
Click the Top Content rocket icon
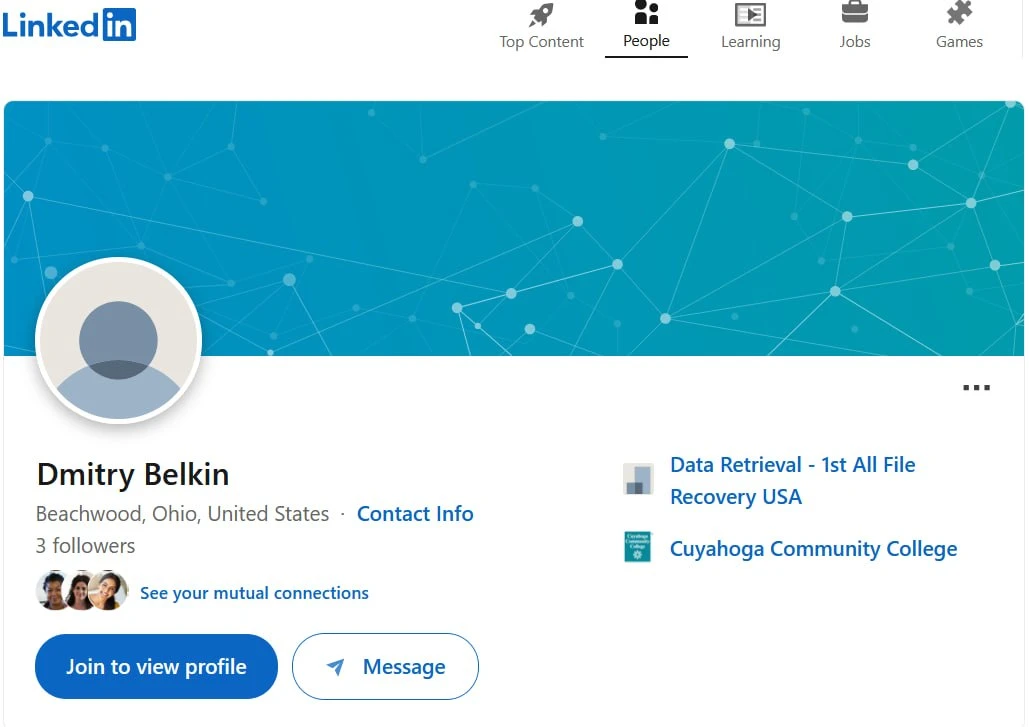pos(541,14)
